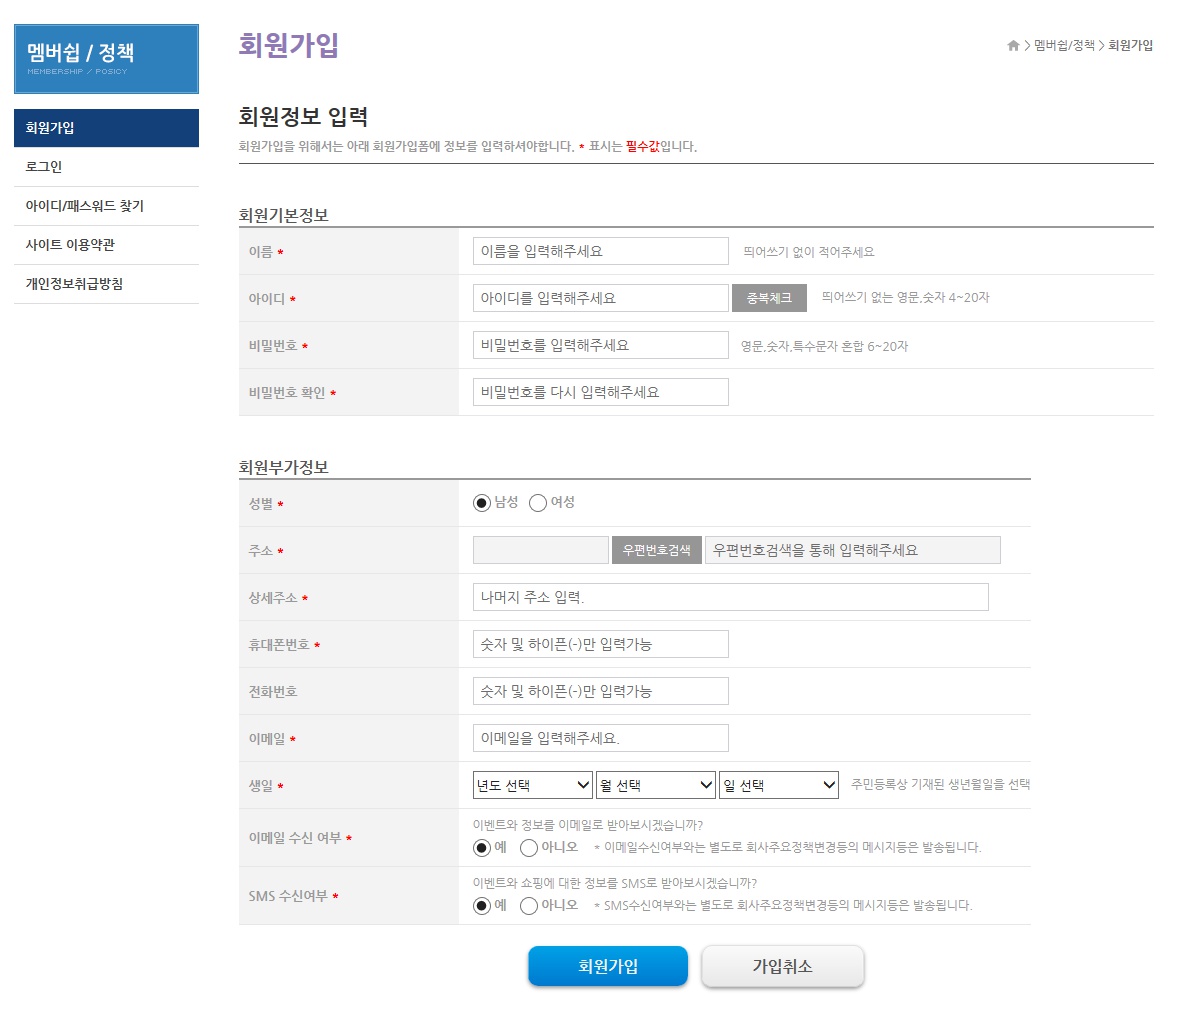
Task: Open the 년도 선택 birth year dropdown
Action: coord(533,786)
